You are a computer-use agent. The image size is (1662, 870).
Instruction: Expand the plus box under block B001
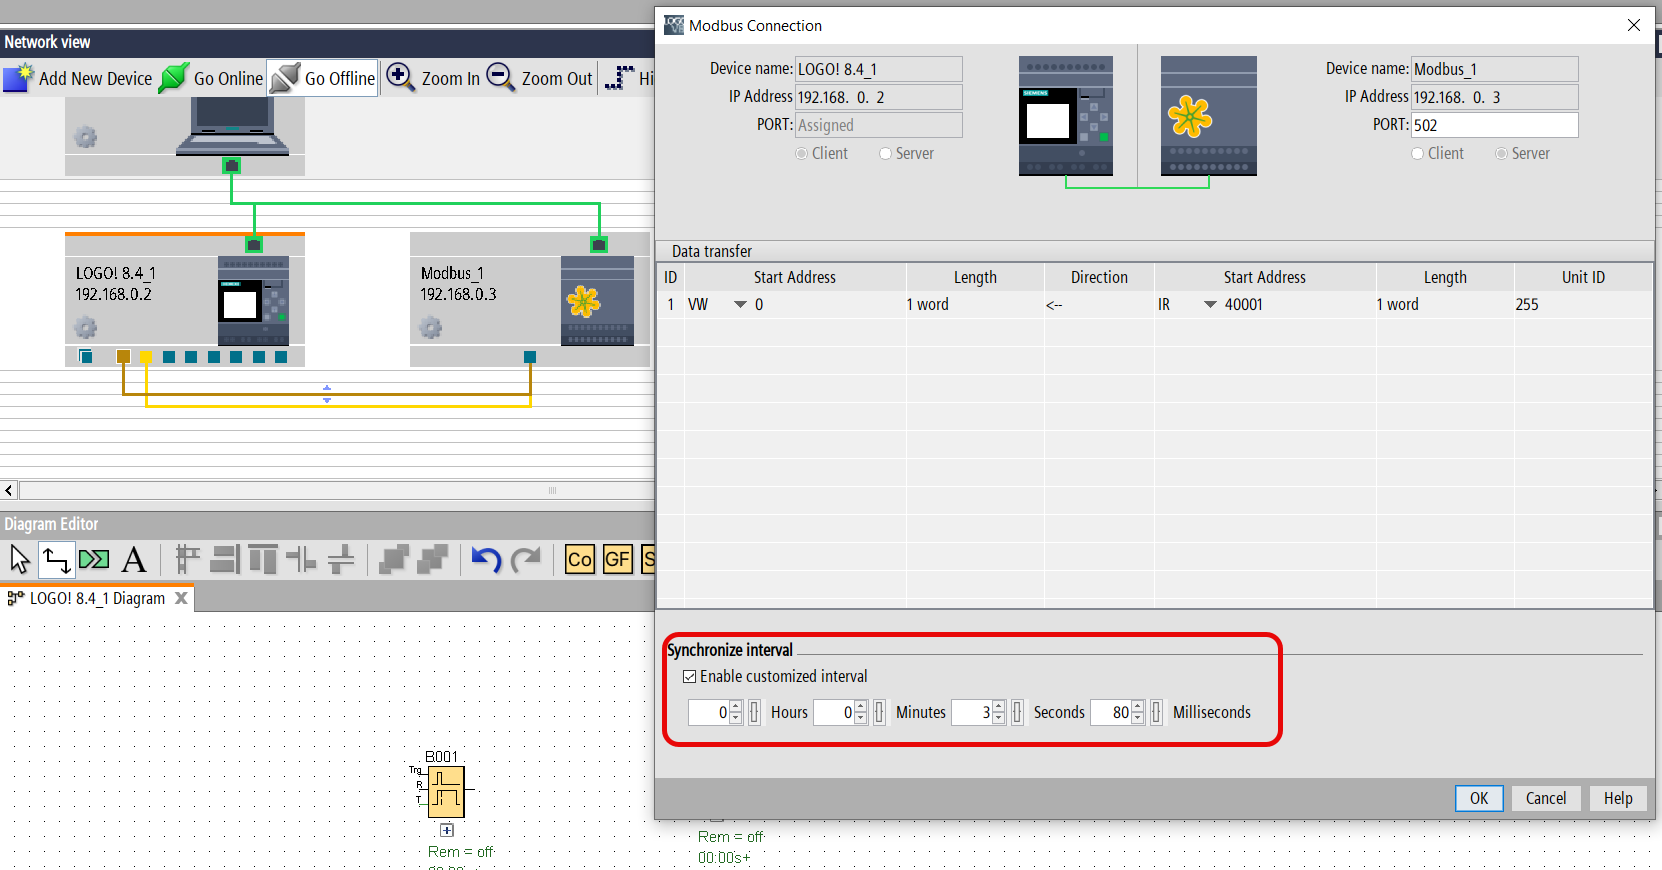click(447, 830)
